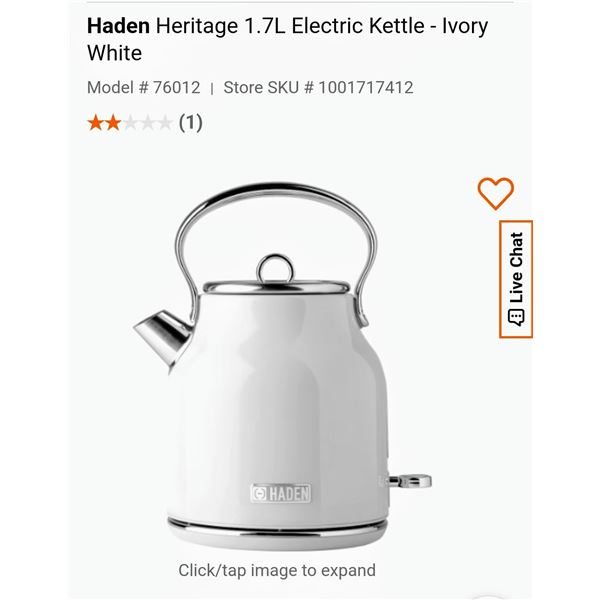Image resolution: width=600 pixels, height=600 pixels.
Task: Add kettle to wishlist with heart icon
Action: tap(495, 193)
